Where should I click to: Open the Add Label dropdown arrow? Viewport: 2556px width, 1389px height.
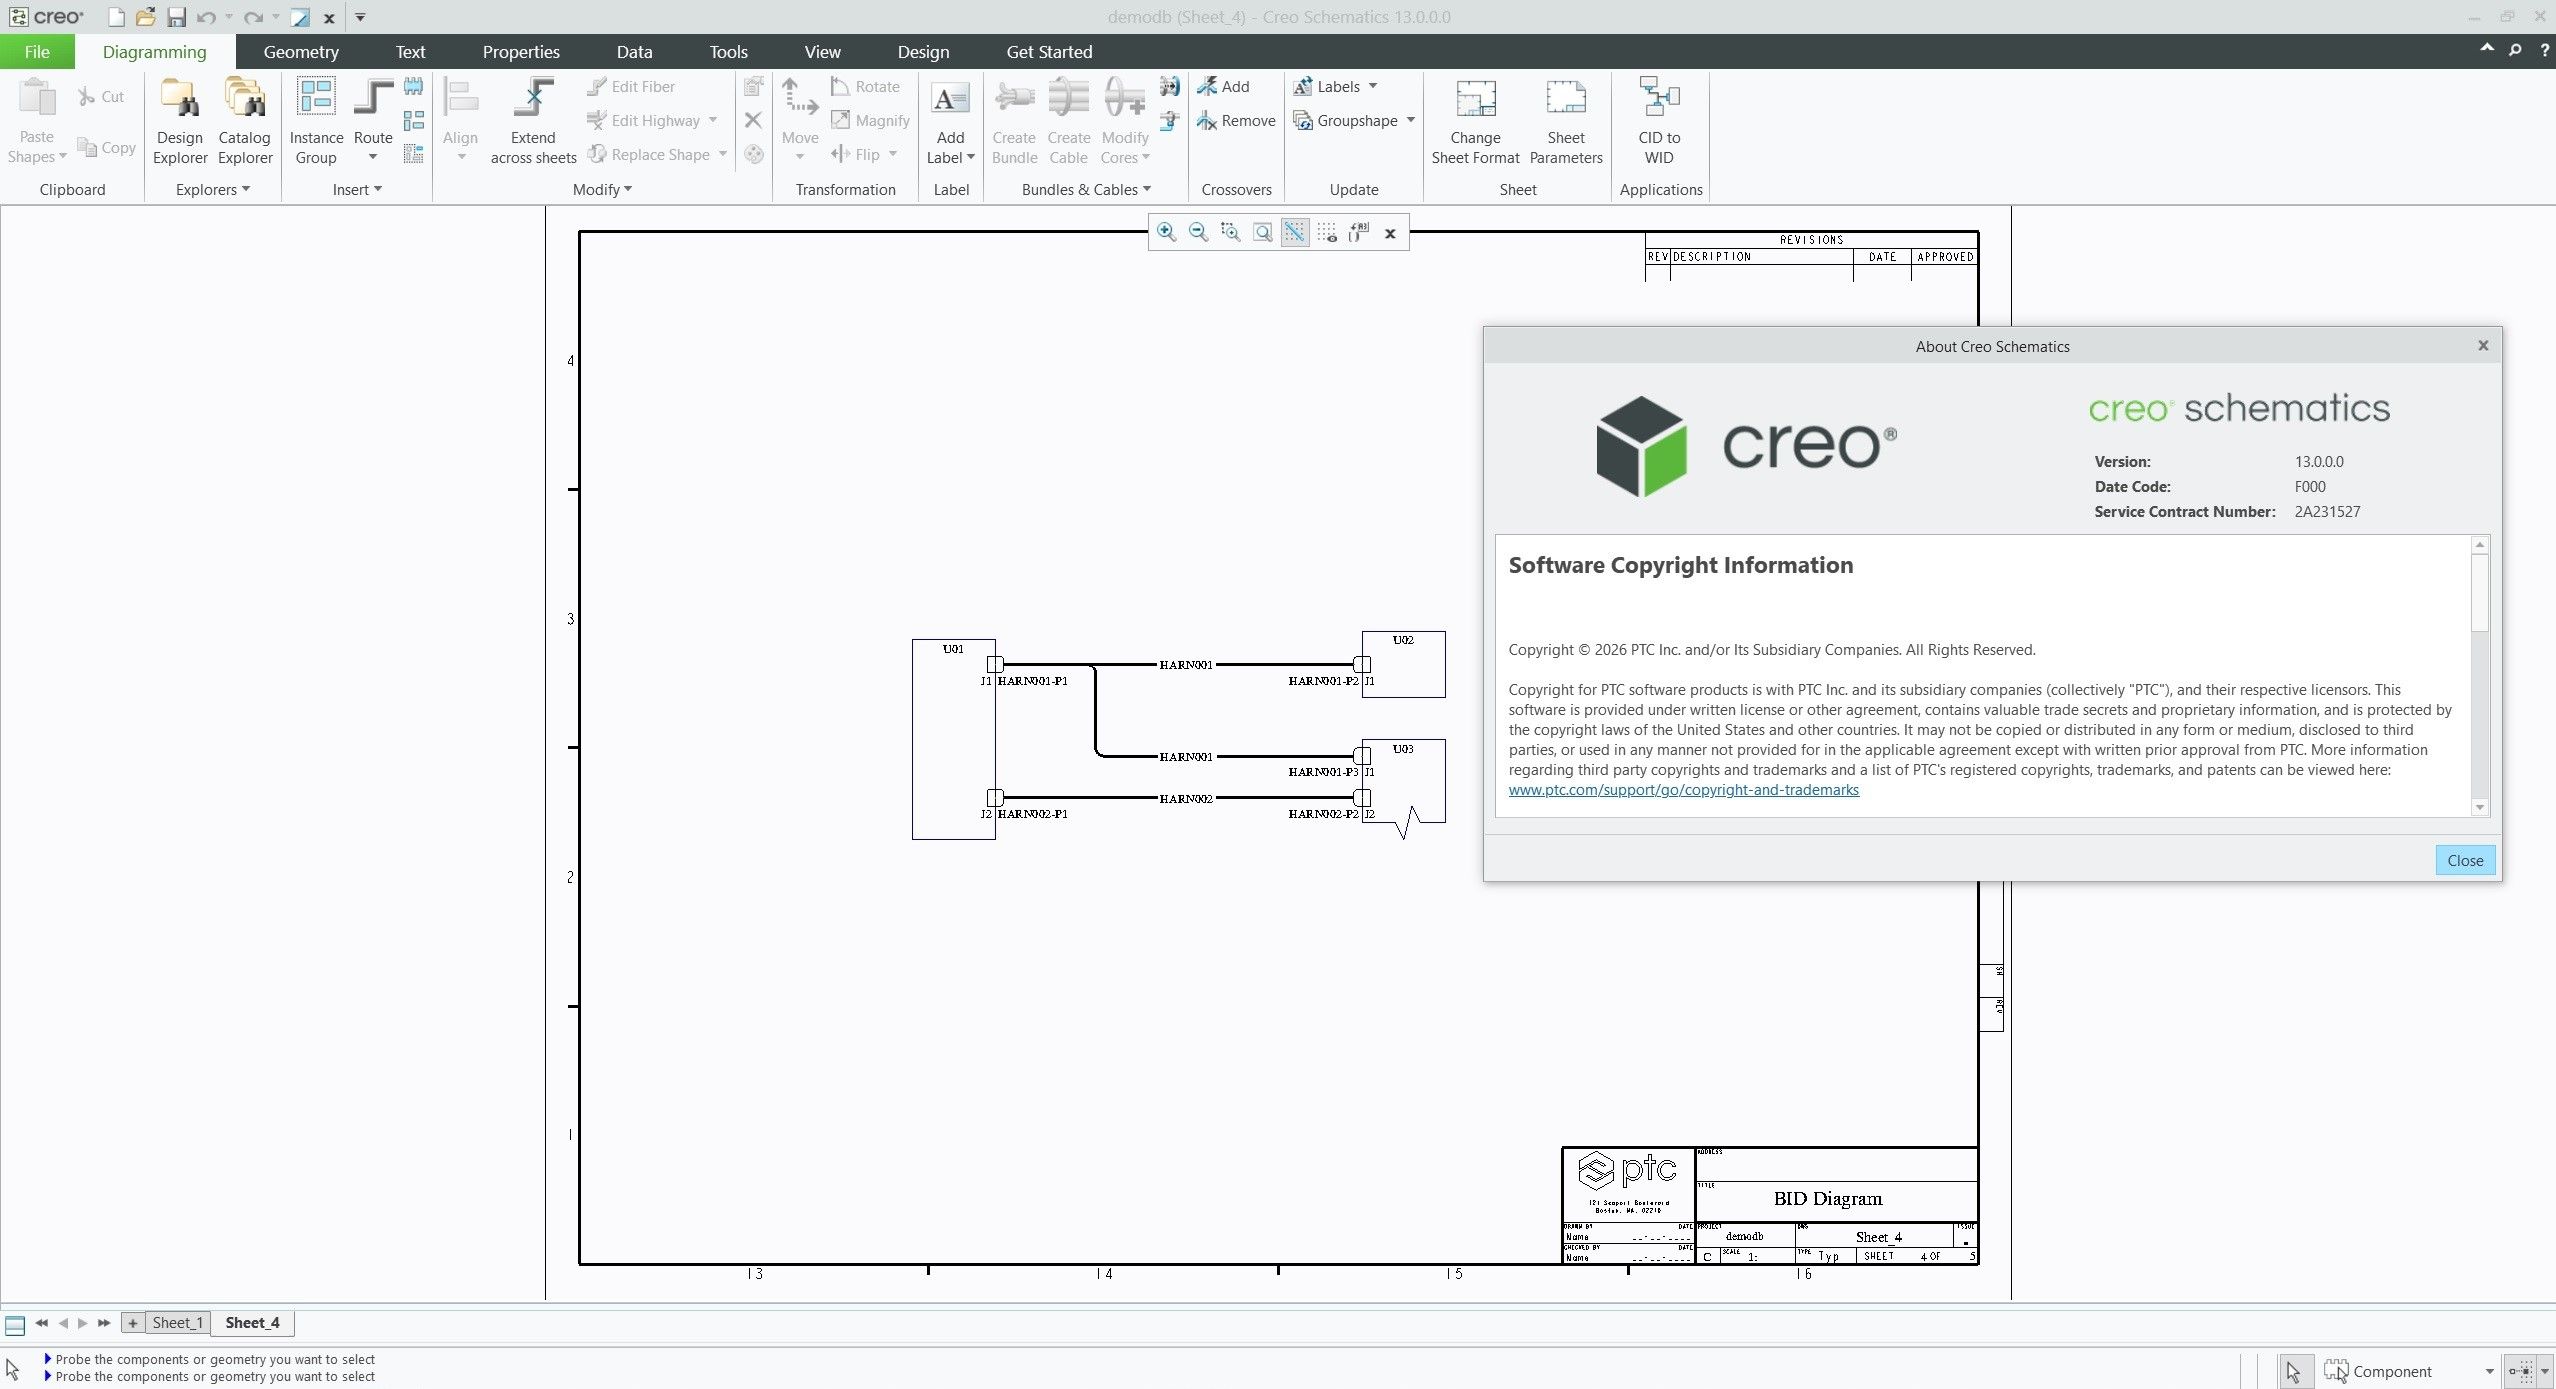[x=970, y=157]
